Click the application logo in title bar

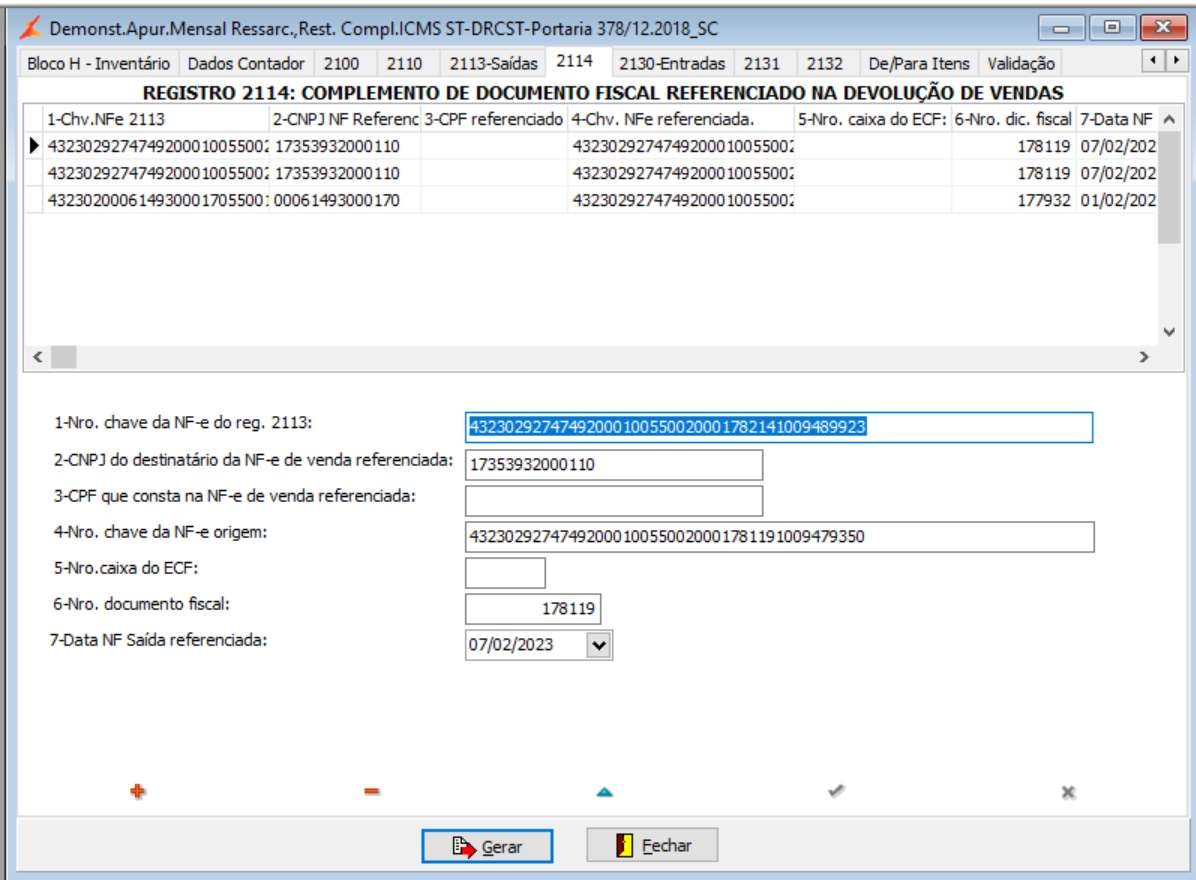pos(31,28)
